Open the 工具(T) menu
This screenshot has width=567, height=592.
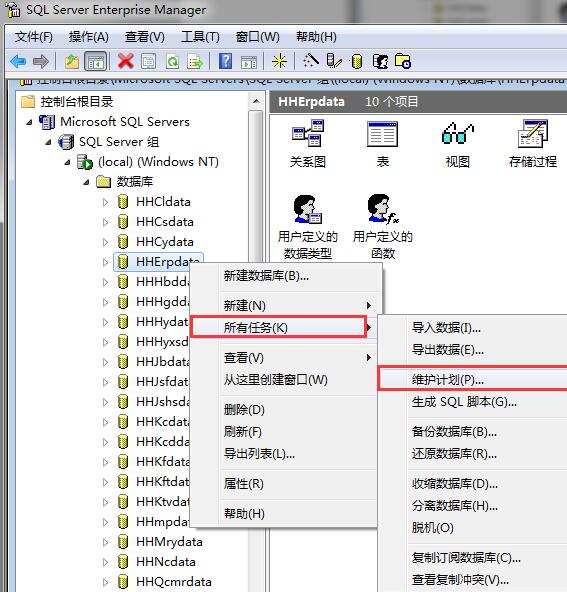[200, 37]
